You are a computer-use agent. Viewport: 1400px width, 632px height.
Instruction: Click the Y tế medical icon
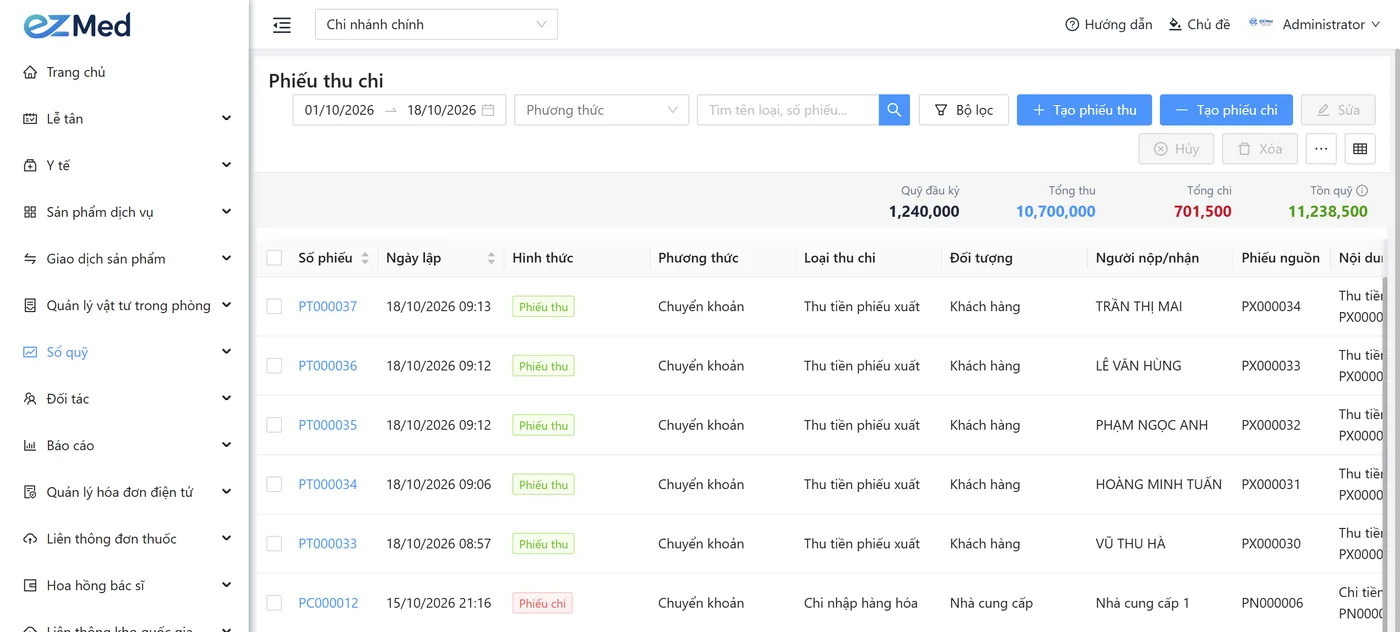[x=30, y=165]
